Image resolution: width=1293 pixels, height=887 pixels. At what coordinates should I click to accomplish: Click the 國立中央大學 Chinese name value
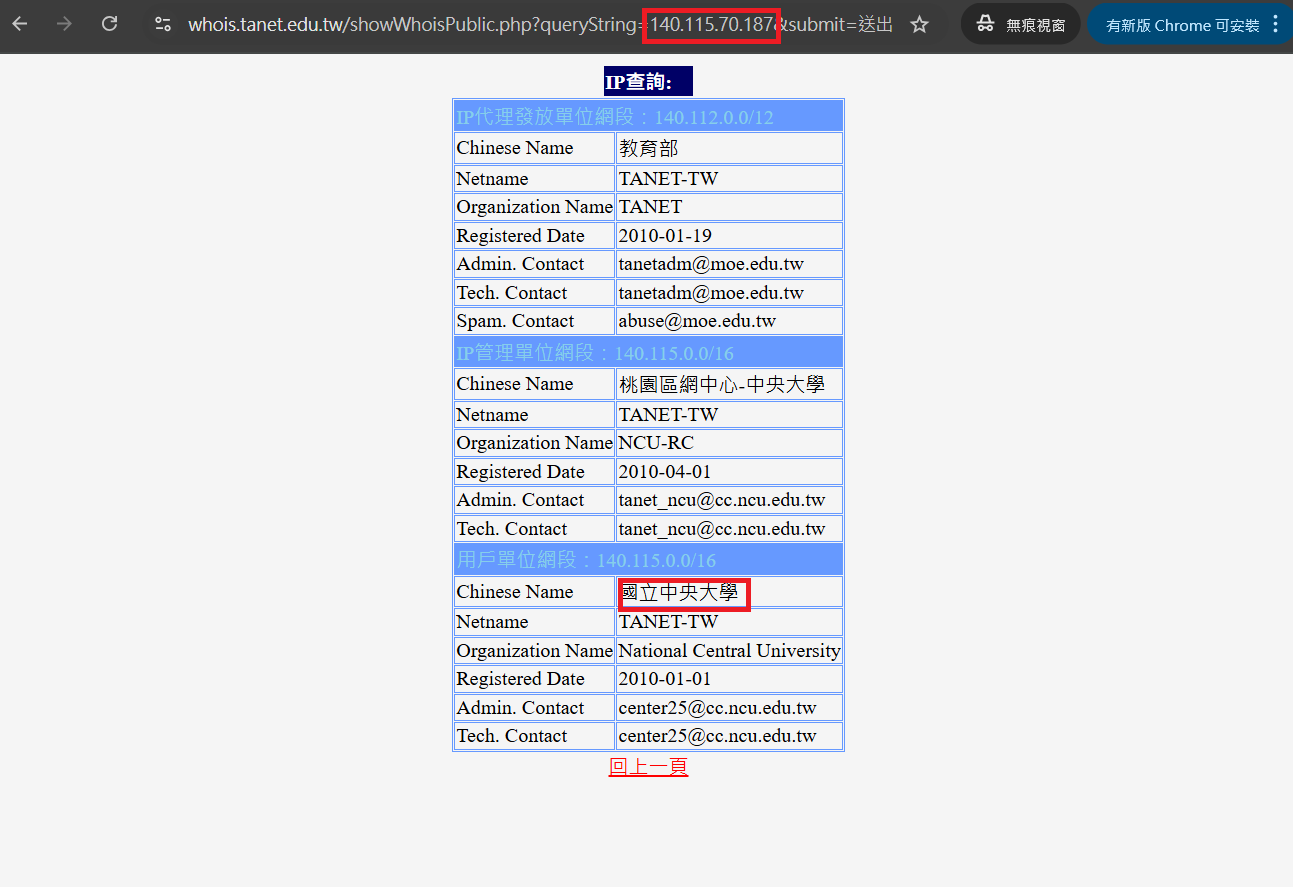[x=680, y=592]
